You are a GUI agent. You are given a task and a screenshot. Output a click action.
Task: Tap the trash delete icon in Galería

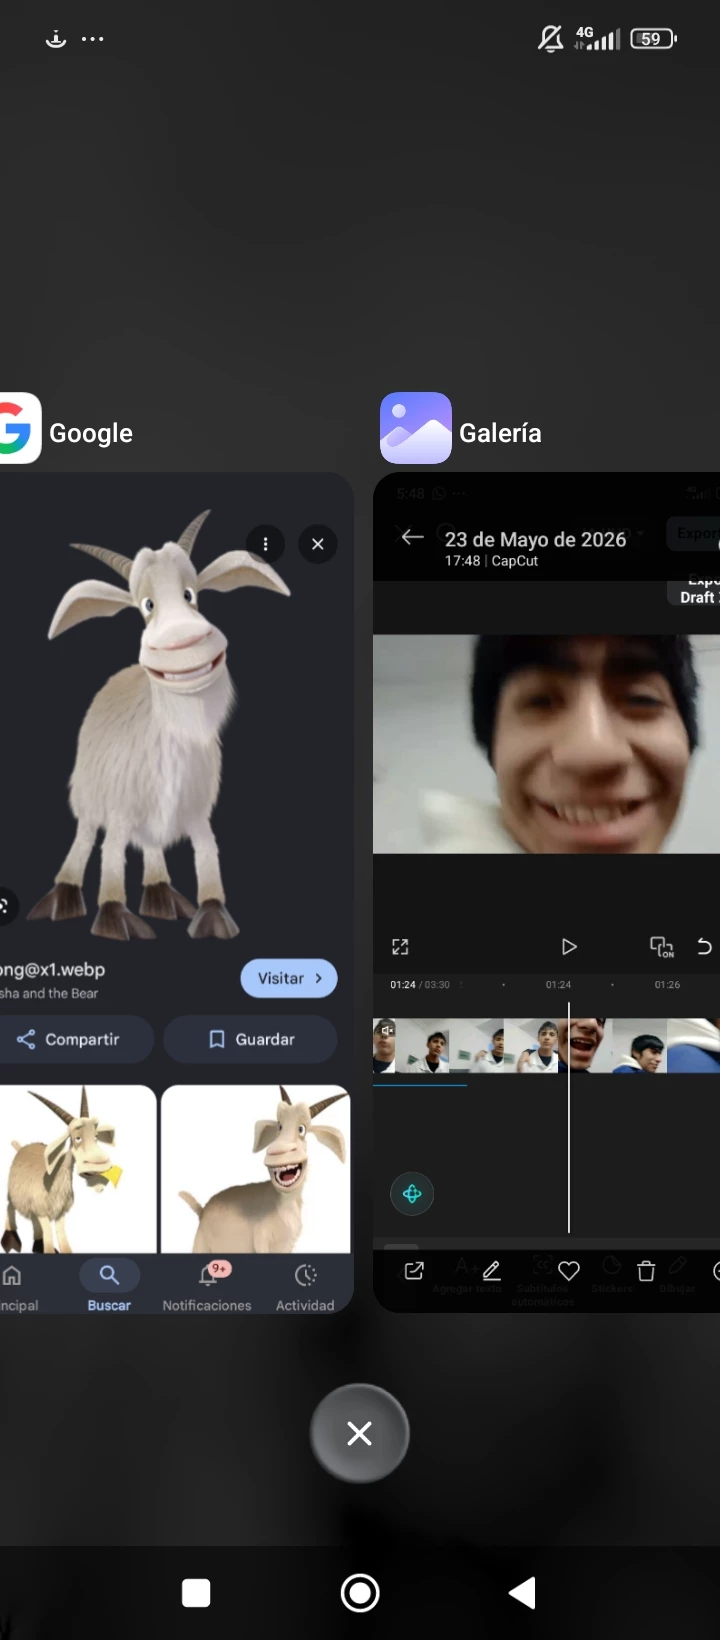(646, 1271)
